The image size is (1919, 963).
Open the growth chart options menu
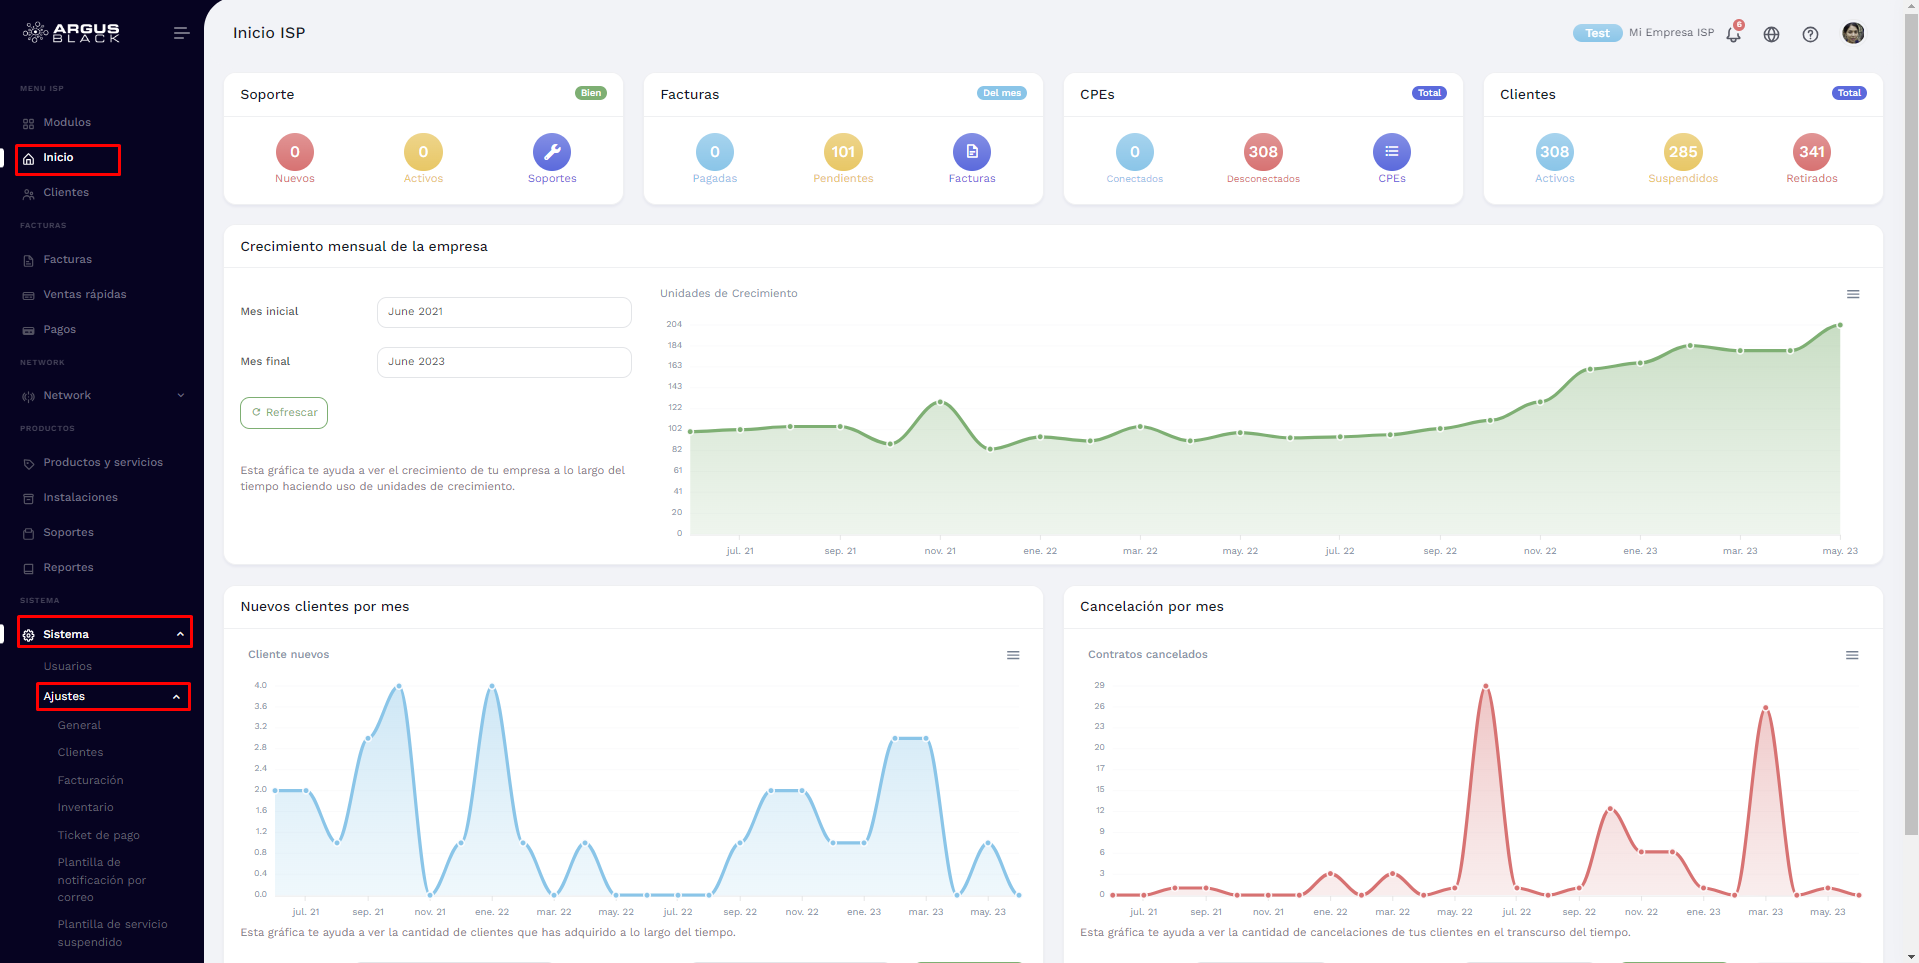pyautogui.click(x=1852, y=294)
